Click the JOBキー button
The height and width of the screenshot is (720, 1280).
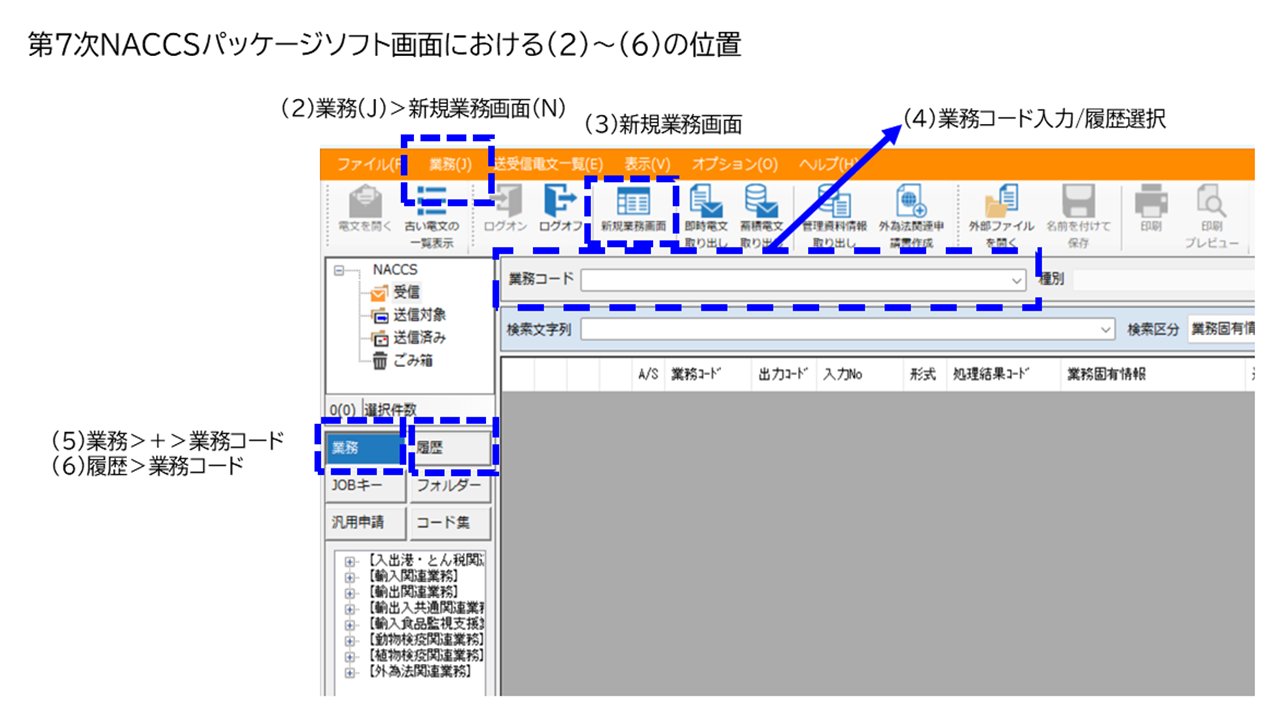[x=364, y=486]
